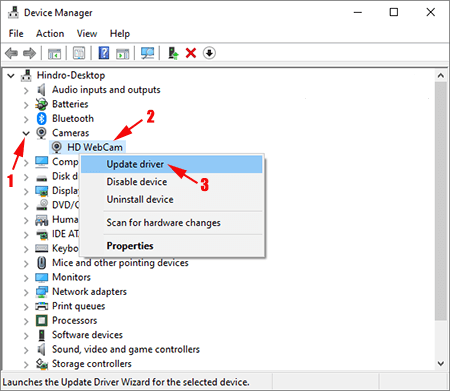Collapse the Hindro-Desktop root node
The height and width of the screenshot is (391, 450).
(x=11, y=76)
